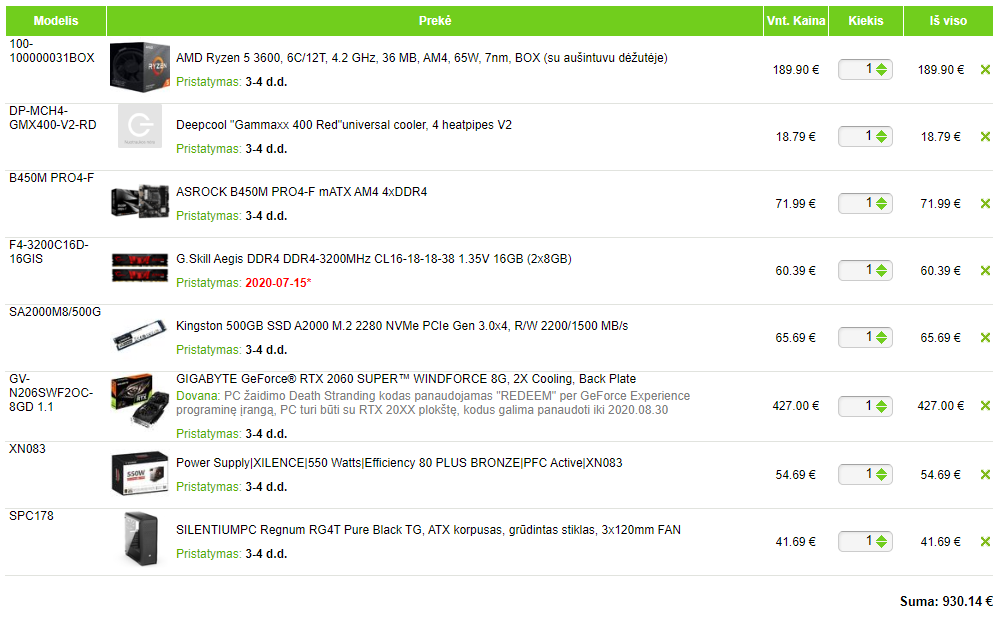
Task: Click the Iš viso column header
Action: pos(948,21)
